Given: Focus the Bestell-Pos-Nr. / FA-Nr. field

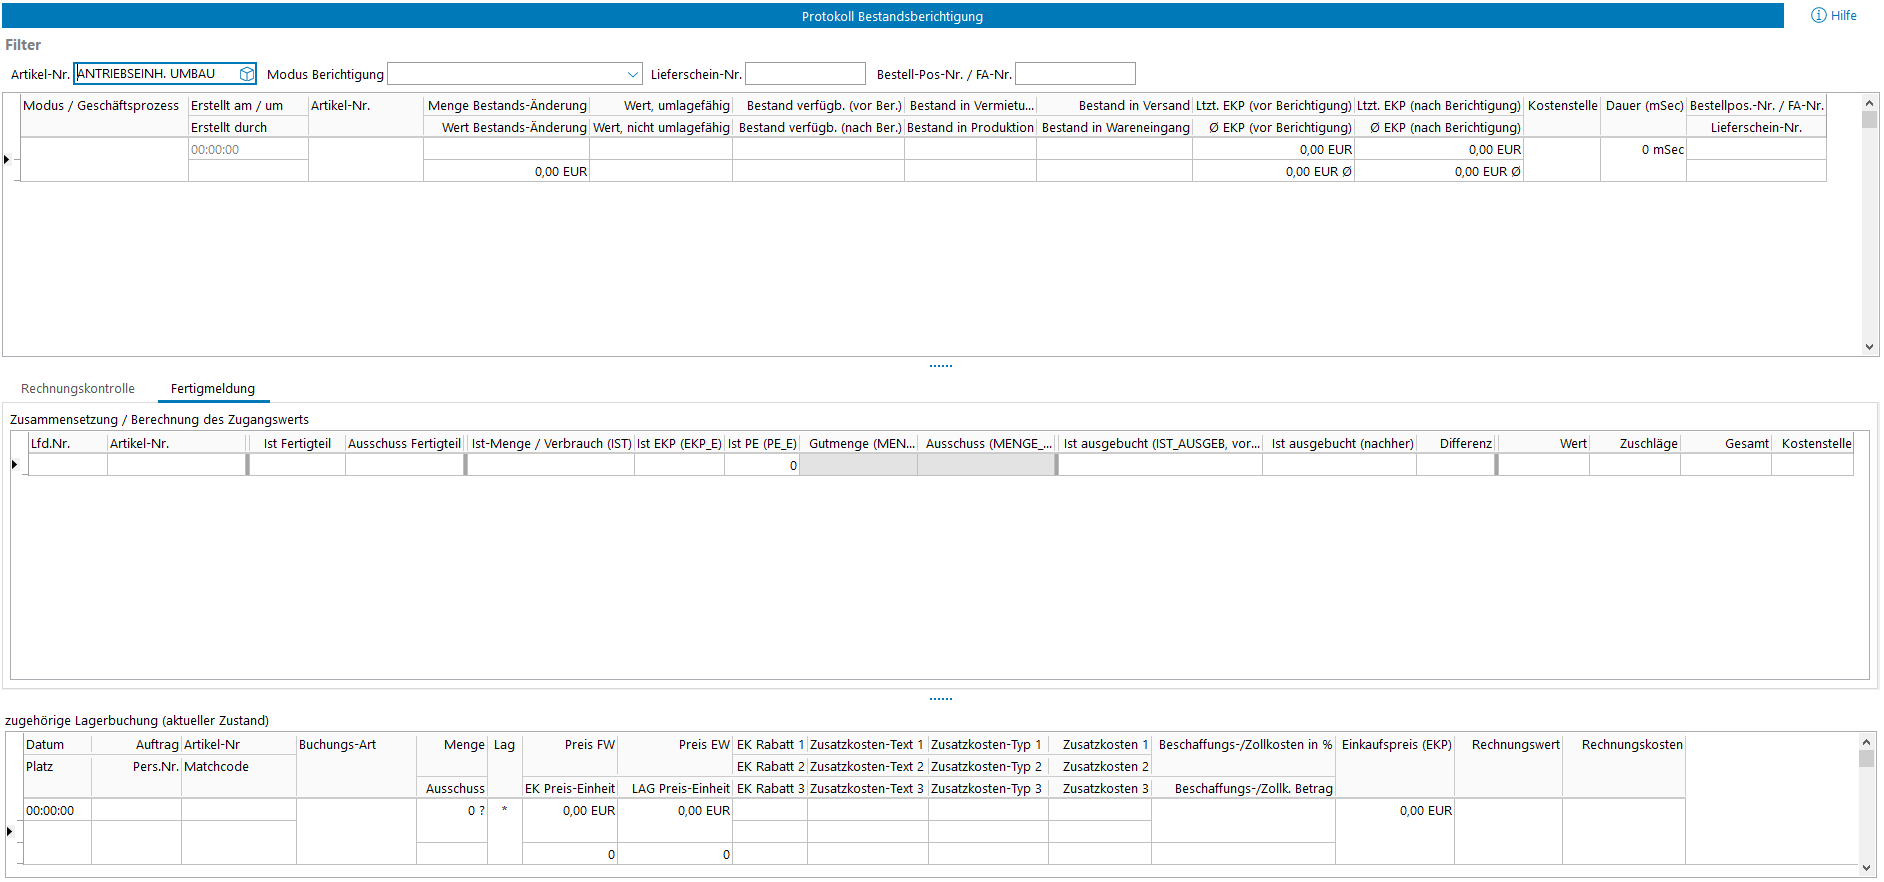Looking at the screenshot, I should pyautogui.click(x=1075, y=74).
